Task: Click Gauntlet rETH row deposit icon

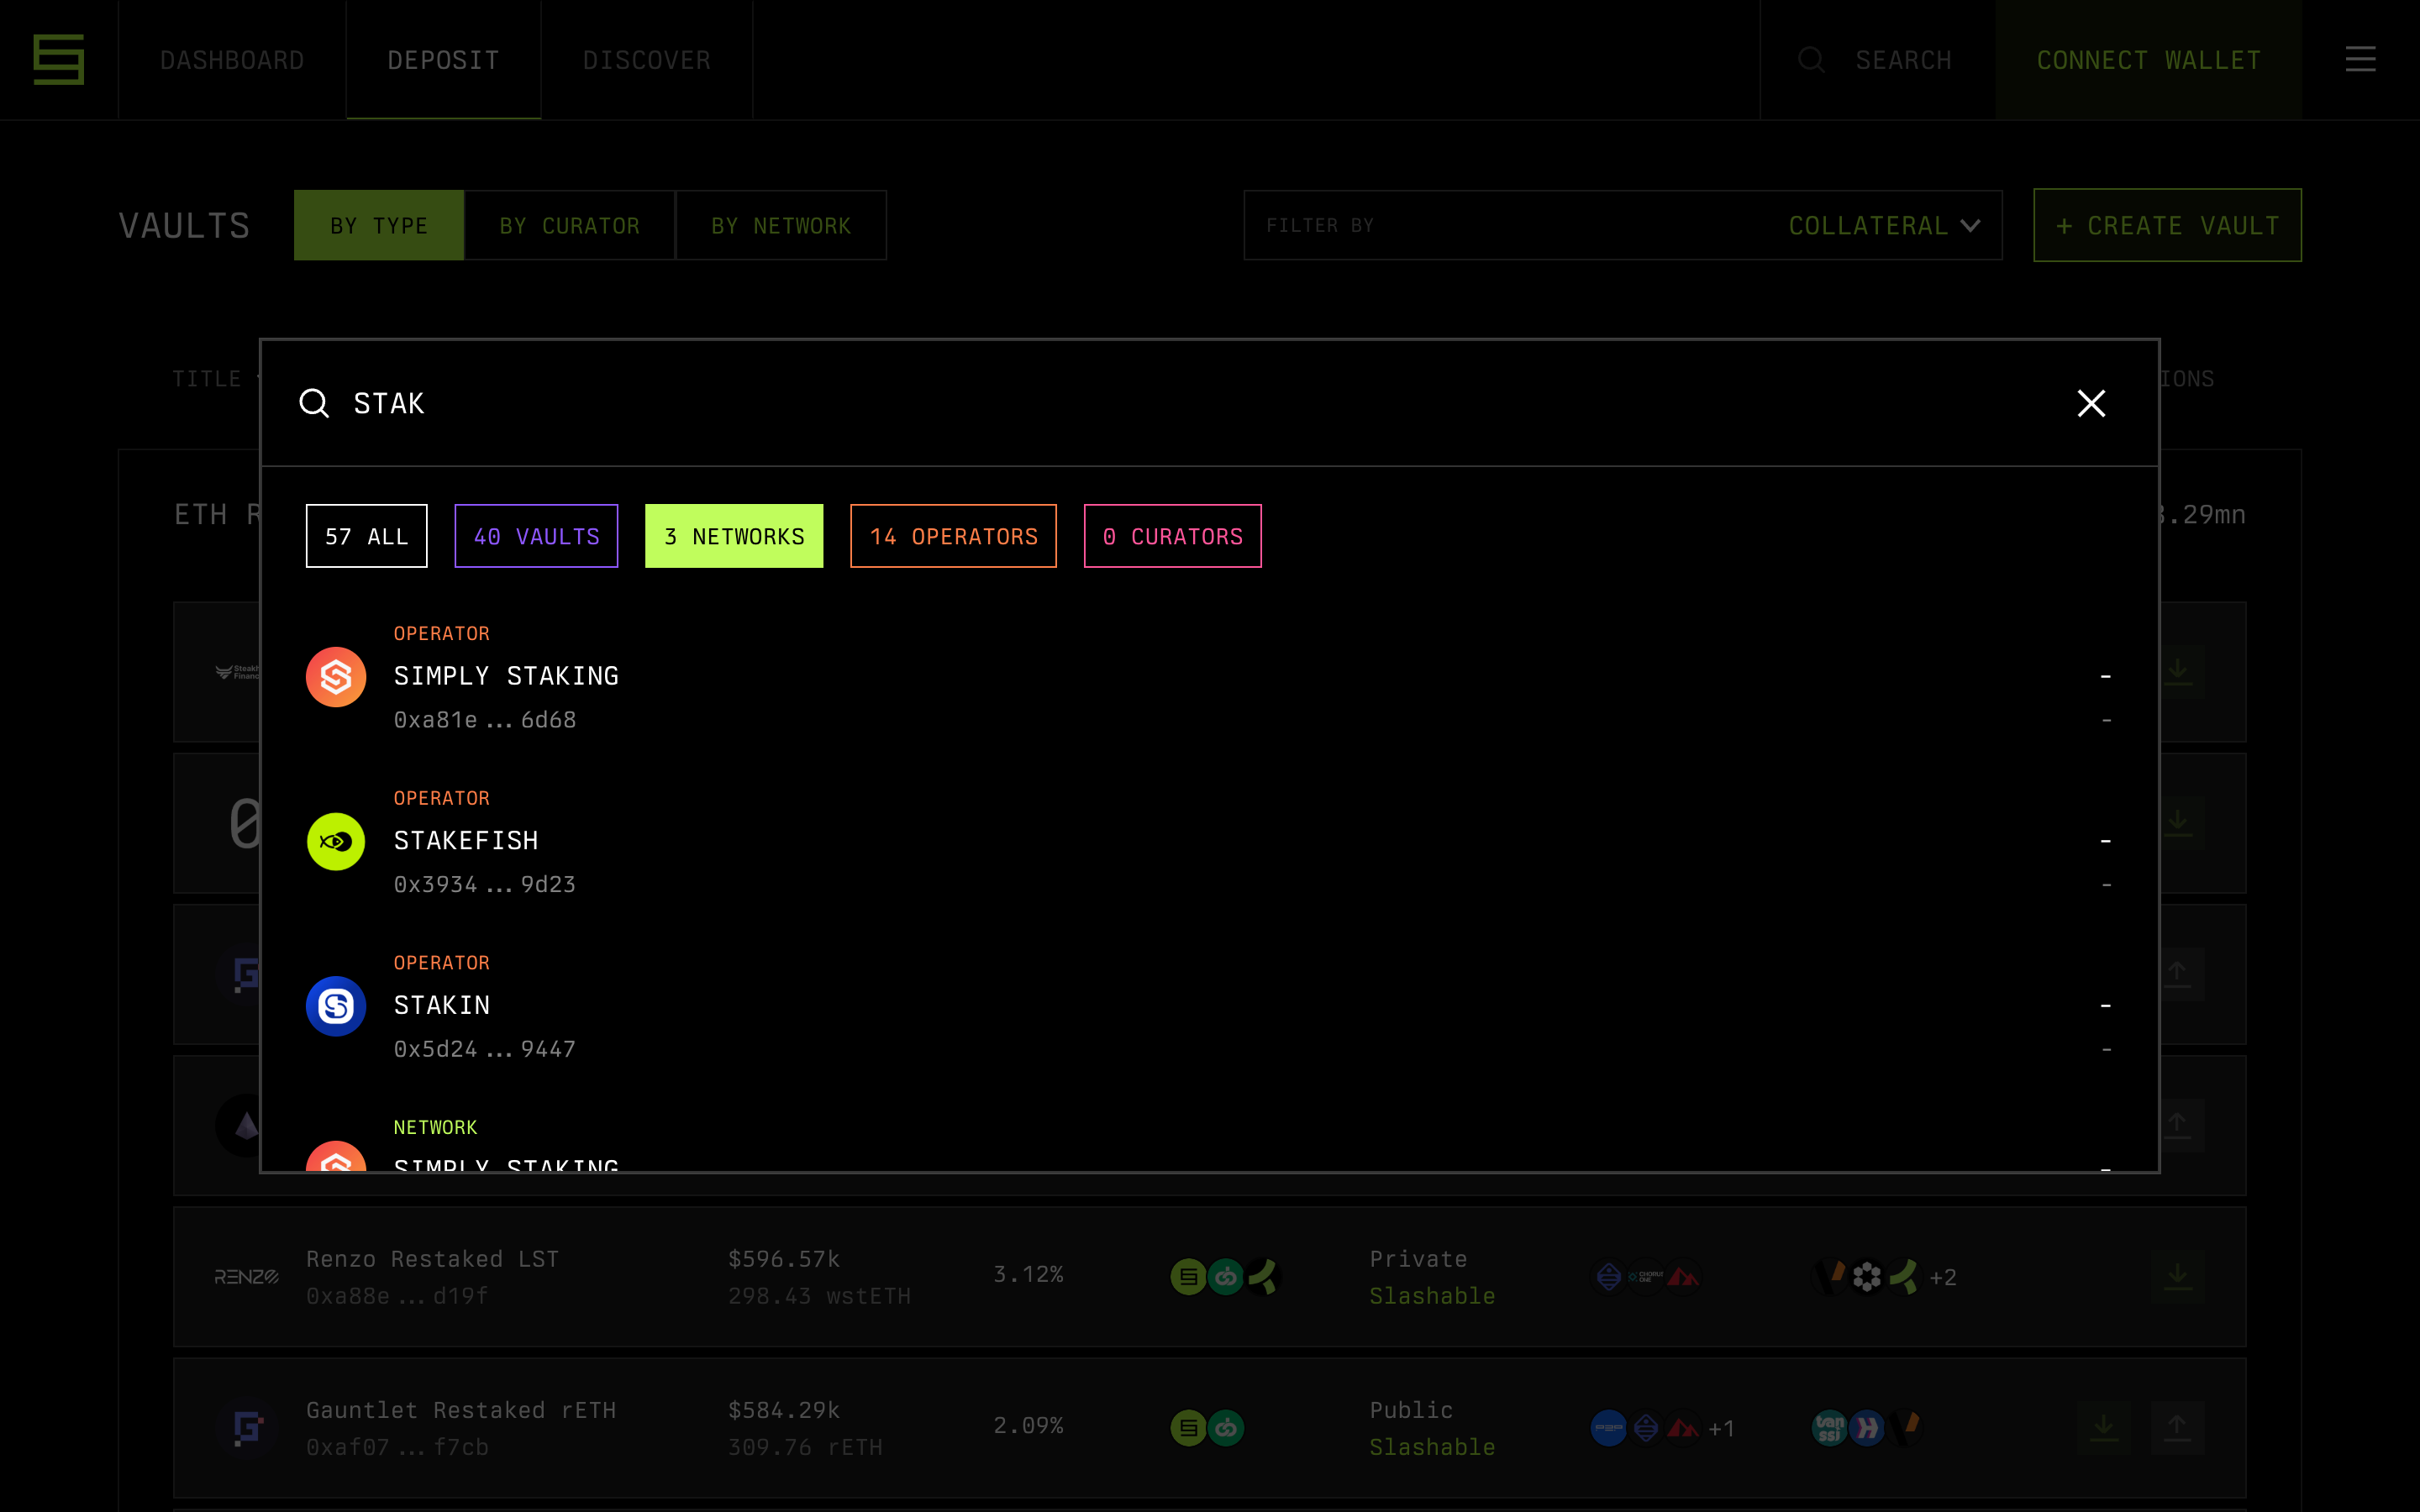Action: click(2103, 1427)
